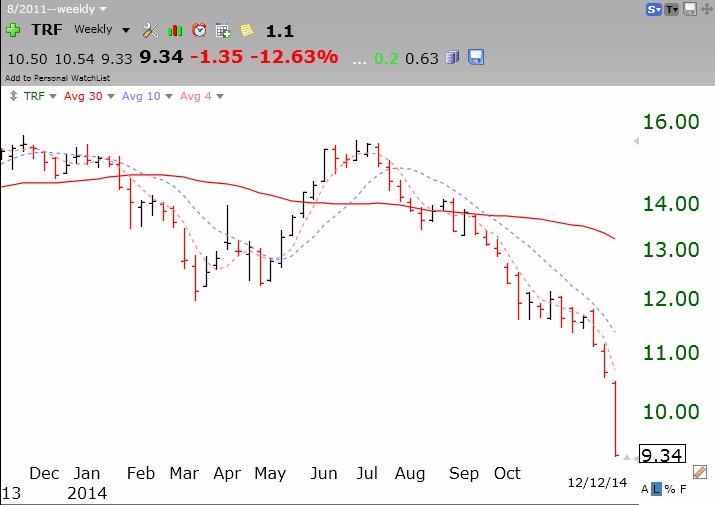Expand the Avg 4 indicator dropdown
The height and width of the screenshot is (505, 715).
pos(220,96)
